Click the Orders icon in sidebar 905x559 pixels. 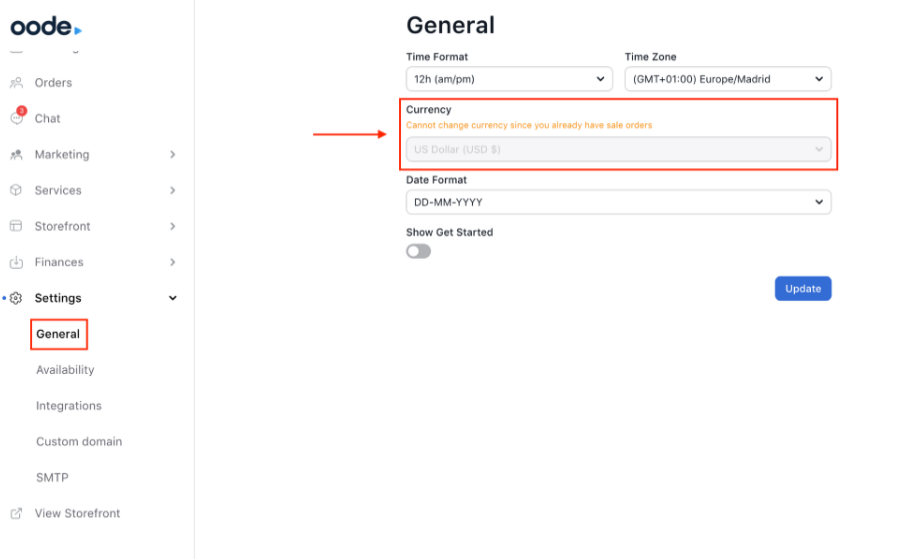point(16,83)
